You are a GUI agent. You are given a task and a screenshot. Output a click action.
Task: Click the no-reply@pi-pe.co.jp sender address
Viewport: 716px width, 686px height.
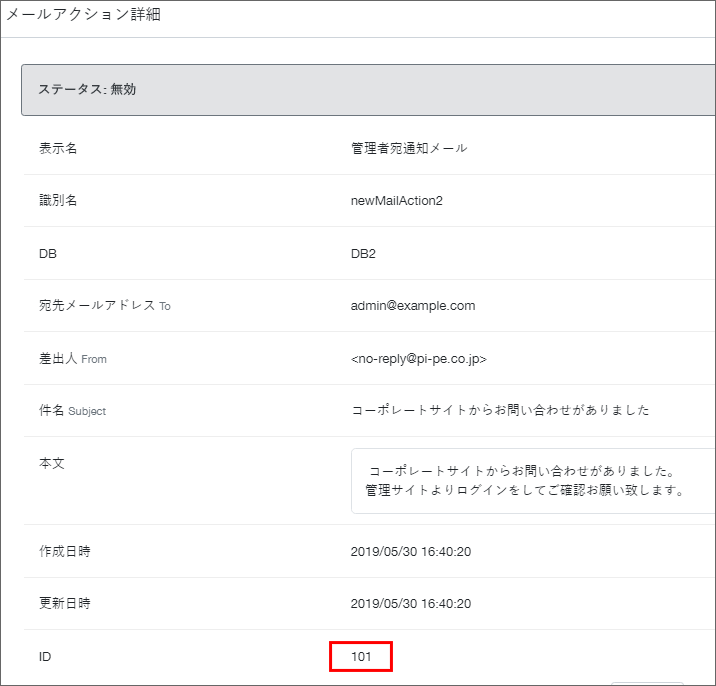(419, 359)
